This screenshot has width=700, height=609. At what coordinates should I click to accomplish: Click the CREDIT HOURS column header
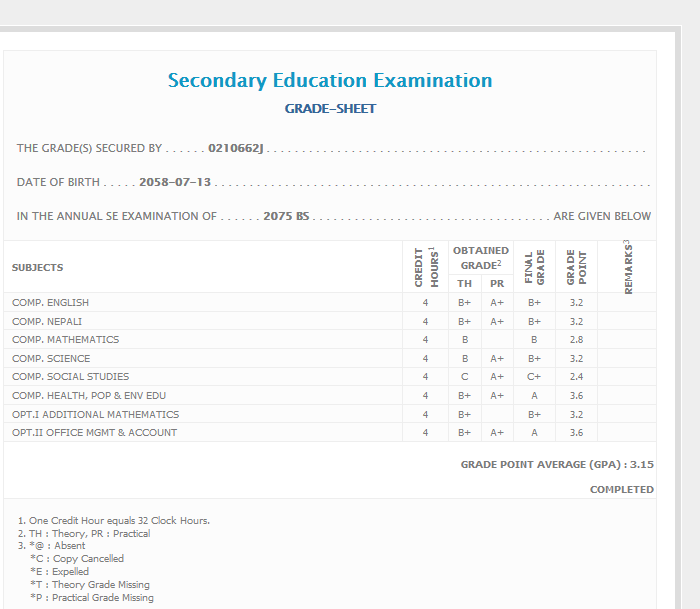click(426, 268)
